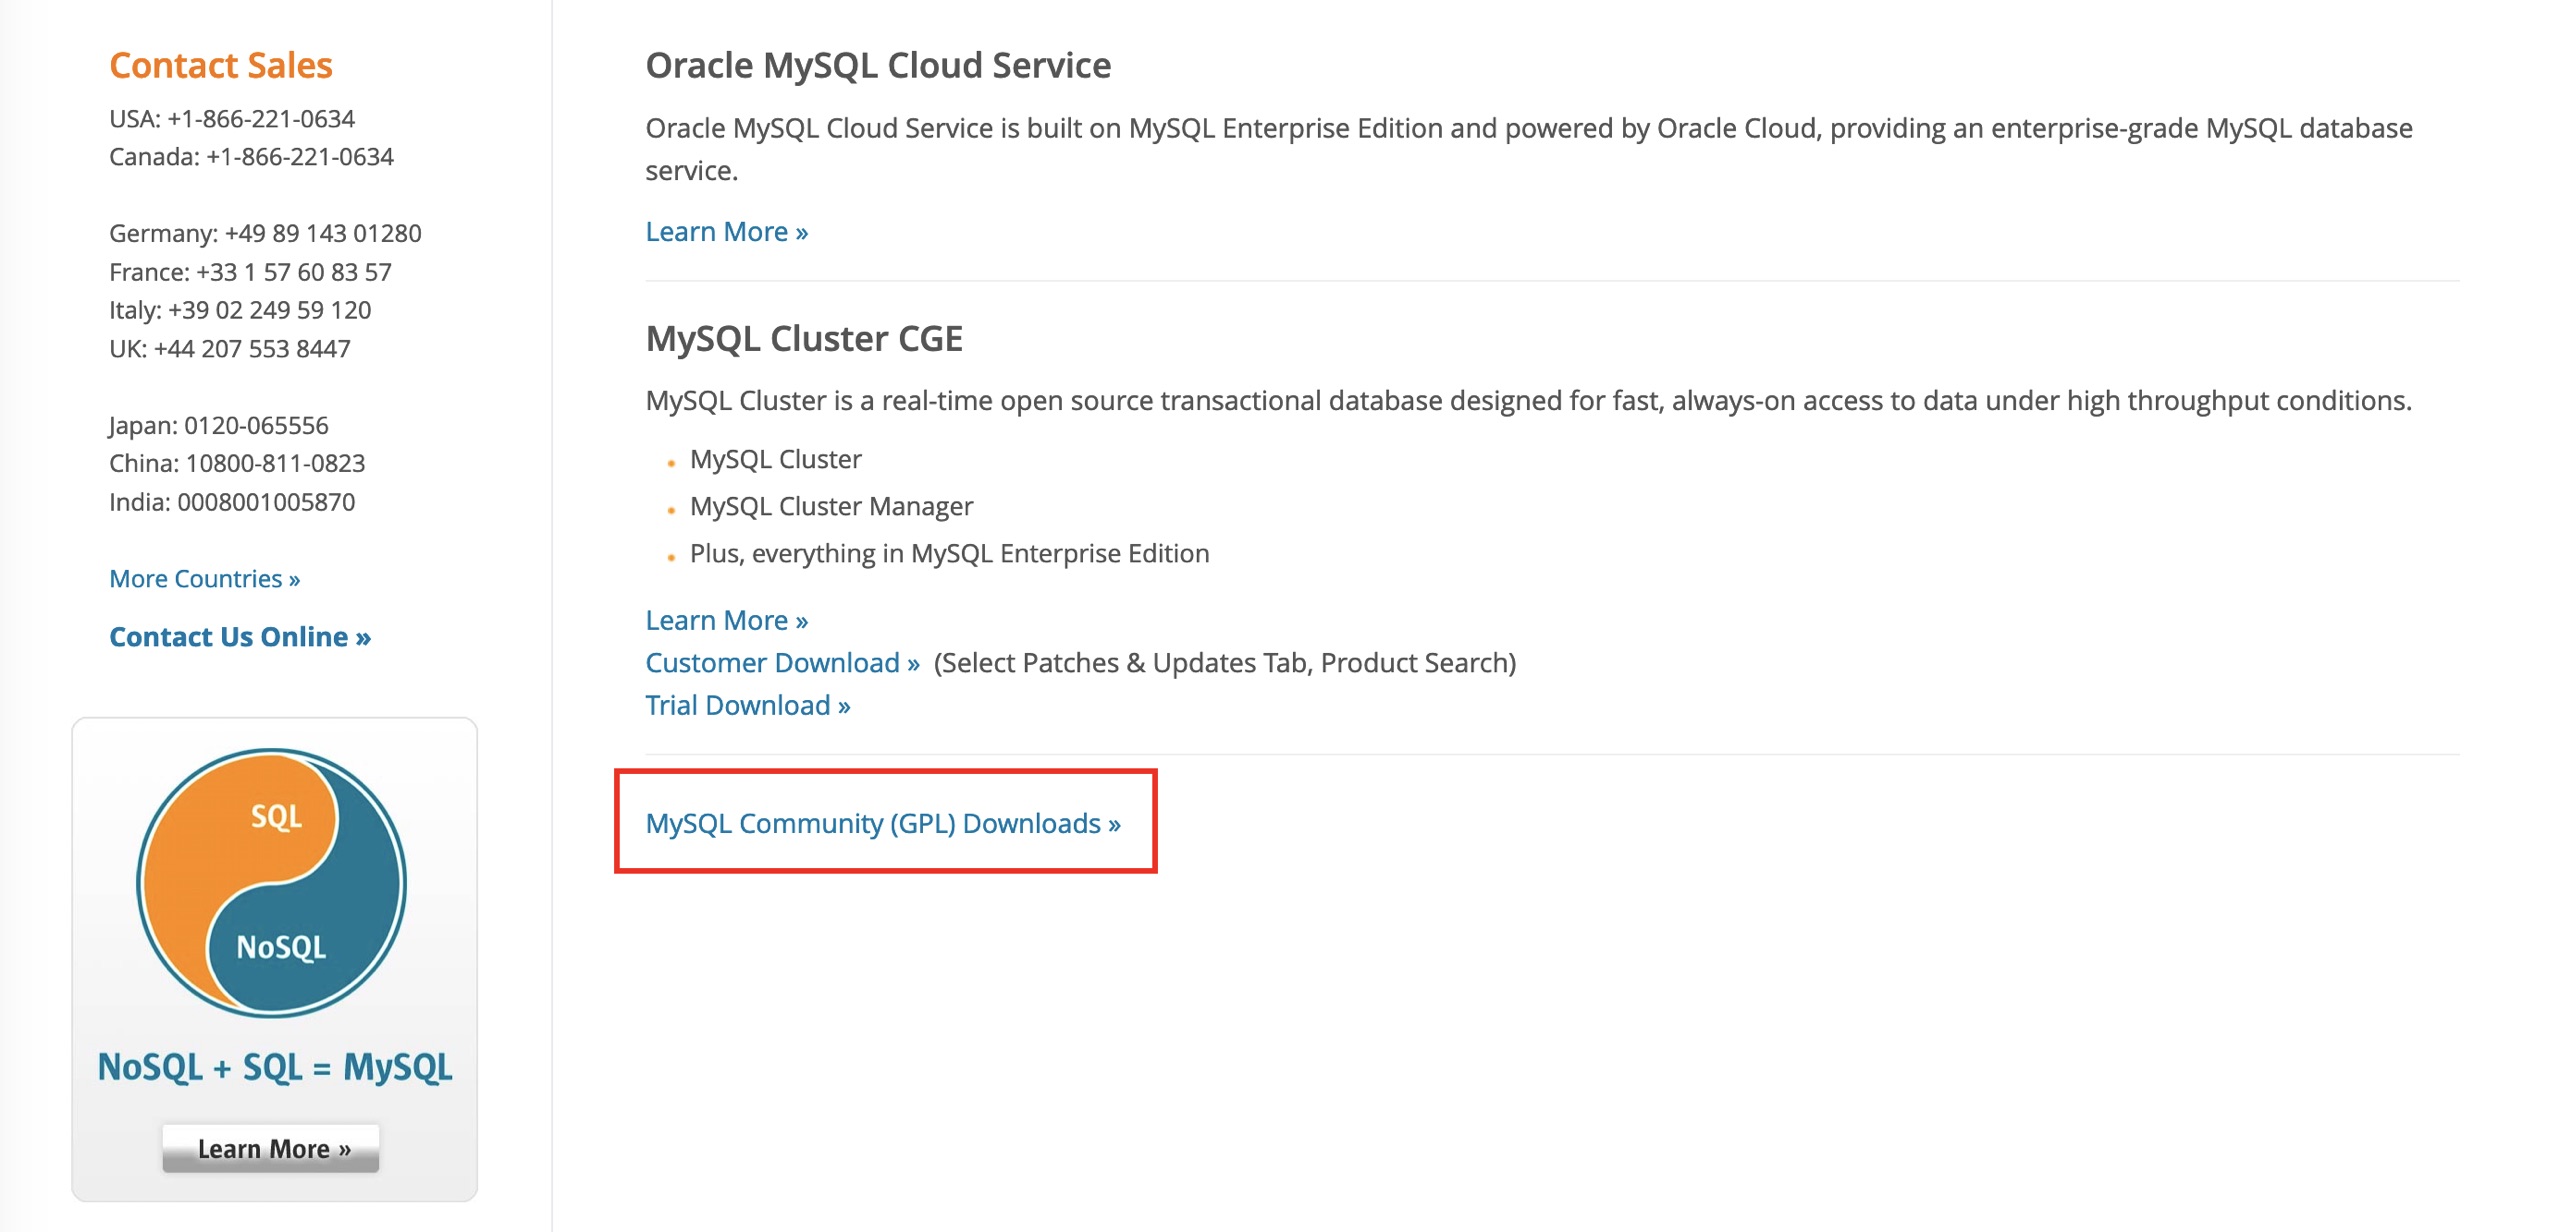Screen dimensions: 2560x1232
Task: Click Contact Us Online link
Action: coord(240,636)
